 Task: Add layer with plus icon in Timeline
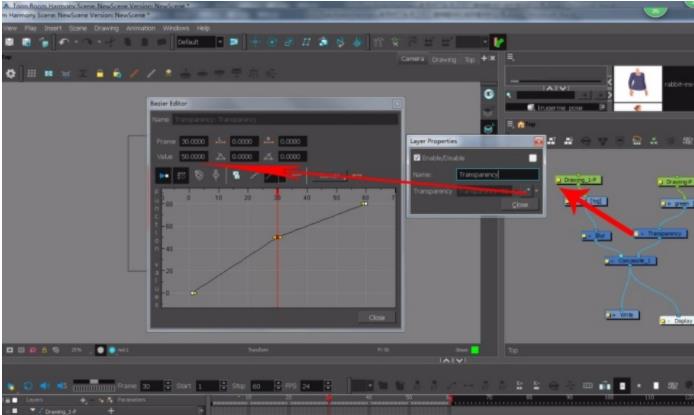(x=84, y=400)
